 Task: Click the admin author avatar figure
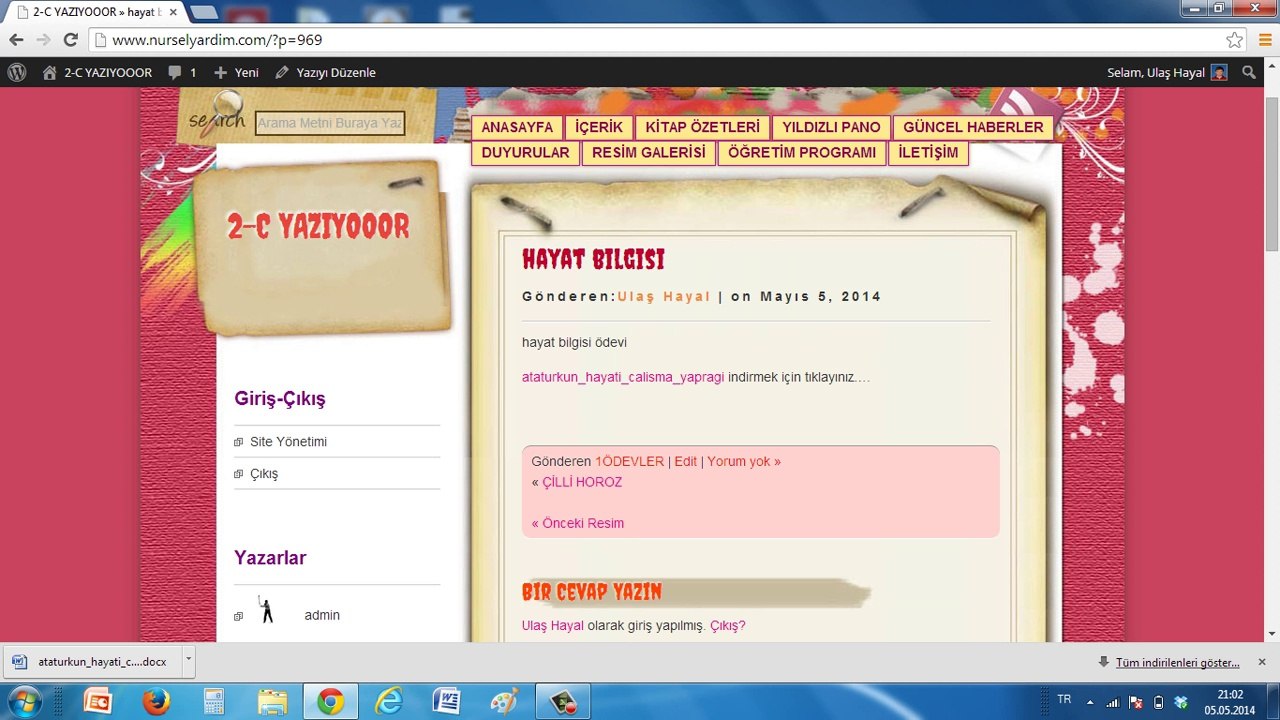click(266, 610)
